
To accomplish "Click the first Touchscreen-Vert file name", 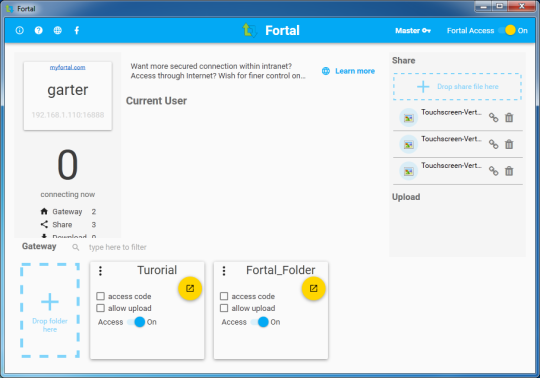I will click(451, 112).
